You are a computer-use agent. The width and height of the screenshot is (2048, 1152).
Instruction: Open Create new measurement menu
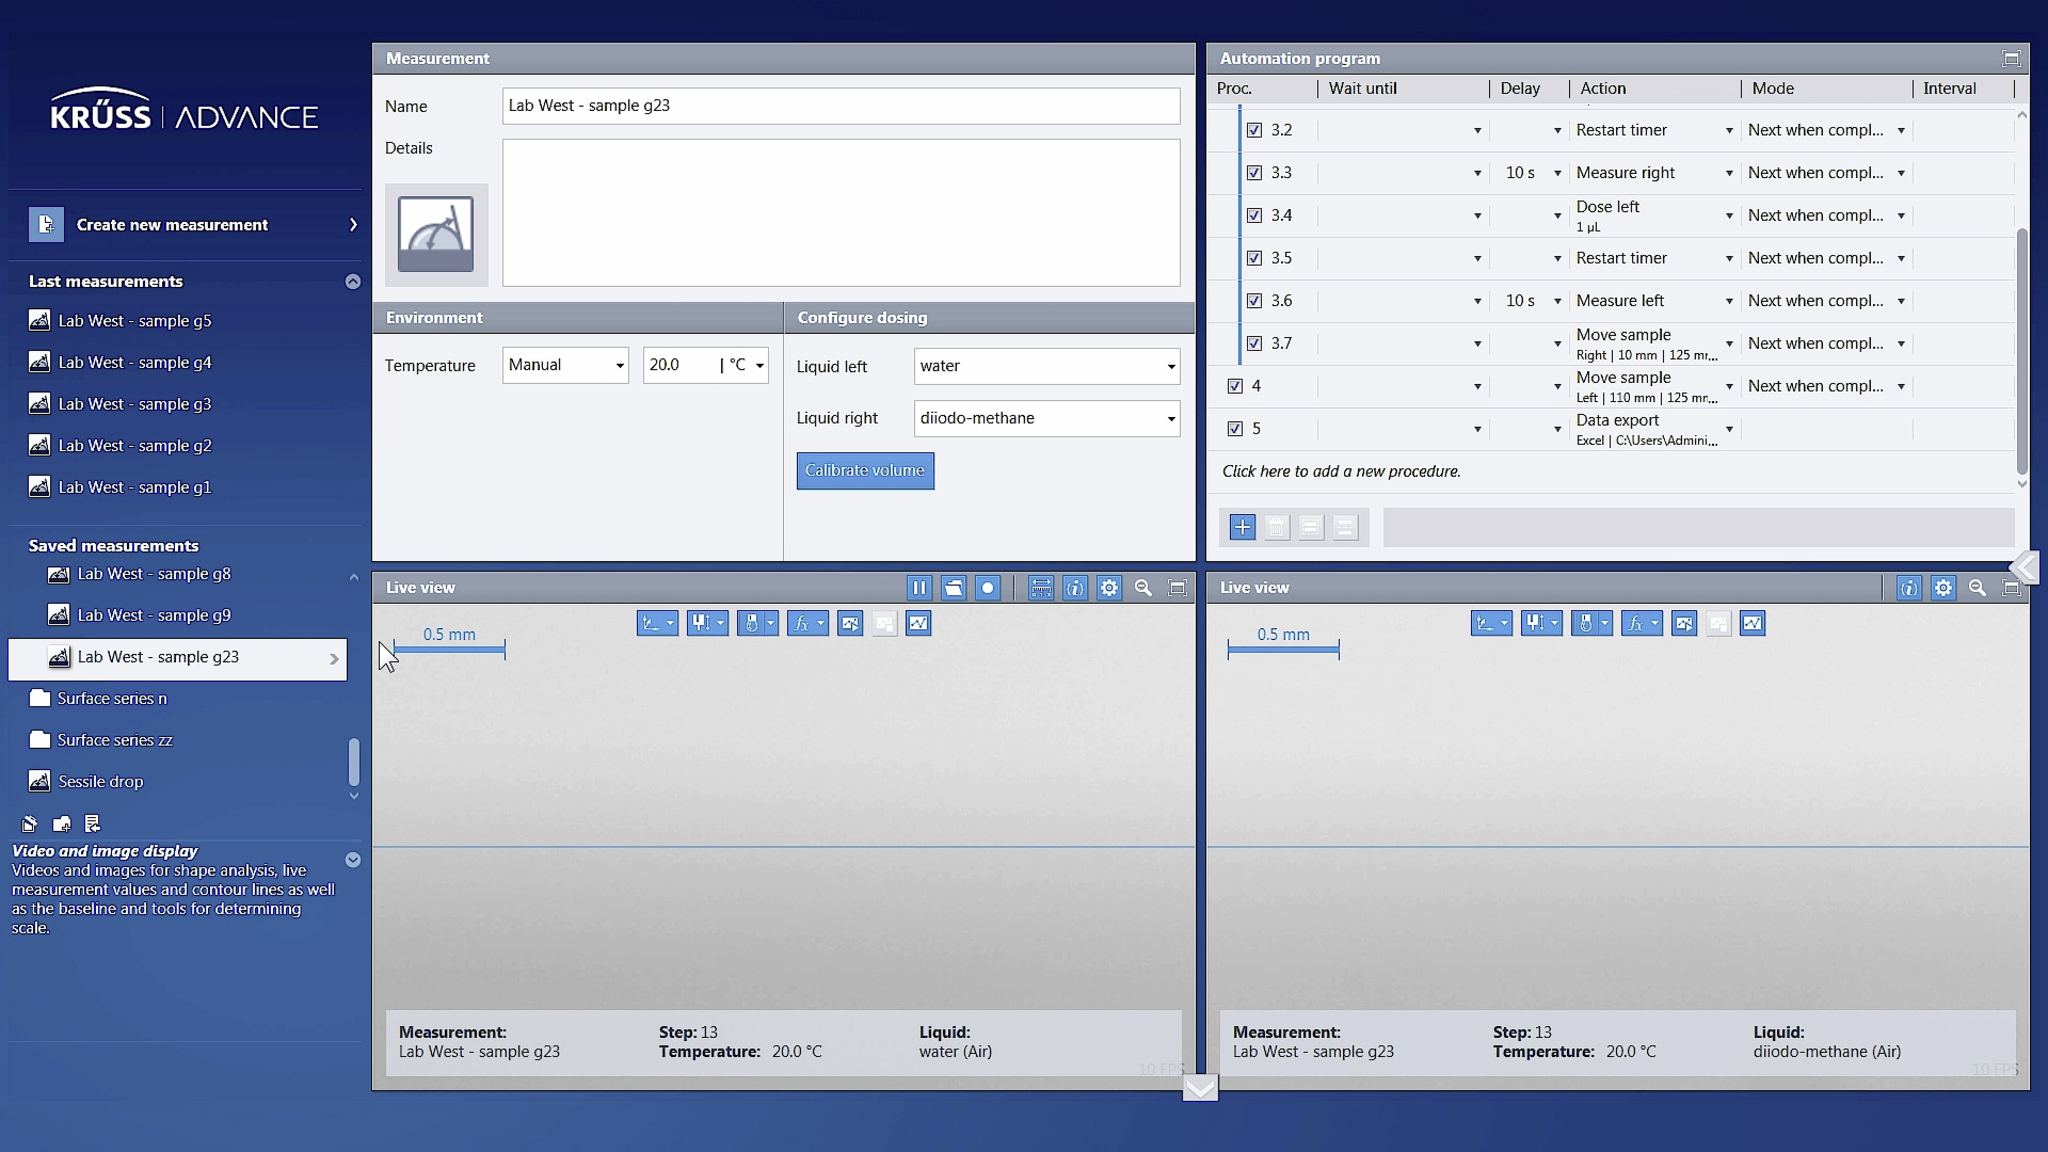tap(190, 225)
